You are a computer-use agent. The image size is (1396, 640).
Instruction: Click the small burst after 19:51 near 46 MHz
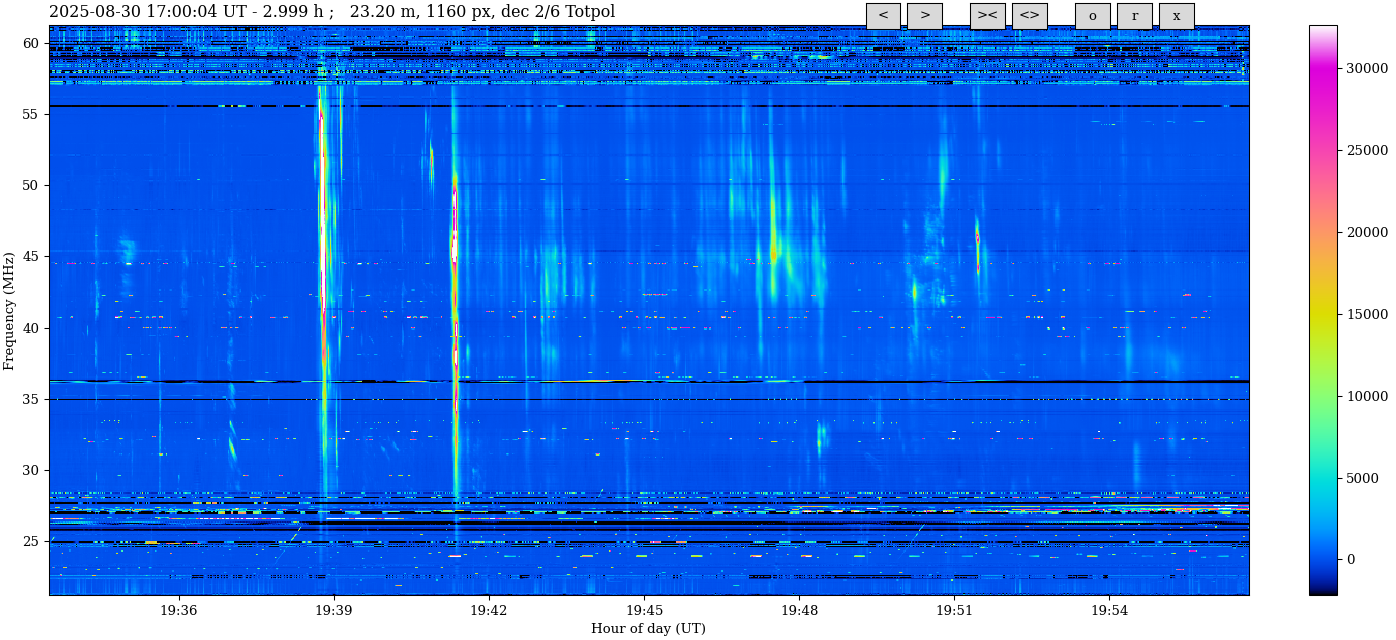pyautogui.click(x=977, y=240)
